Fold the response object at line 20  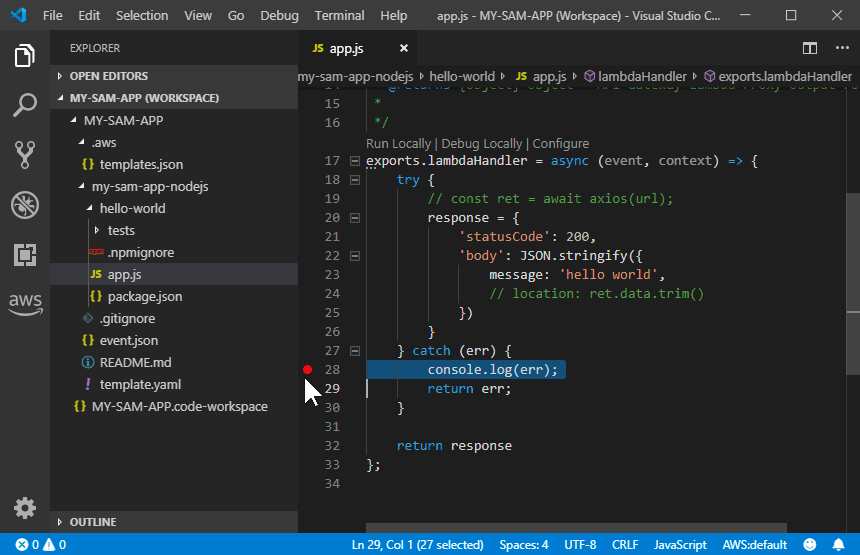point(355,218)
